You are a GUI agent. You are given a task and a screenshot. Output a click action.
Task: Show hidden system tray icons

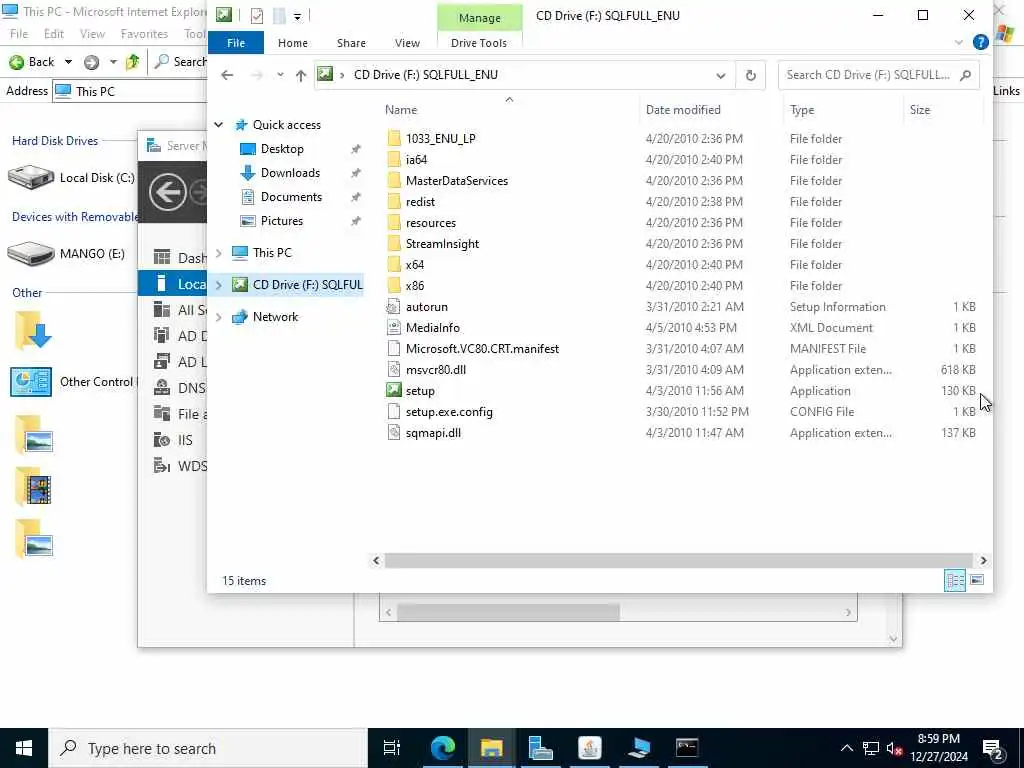click(846, 748)
